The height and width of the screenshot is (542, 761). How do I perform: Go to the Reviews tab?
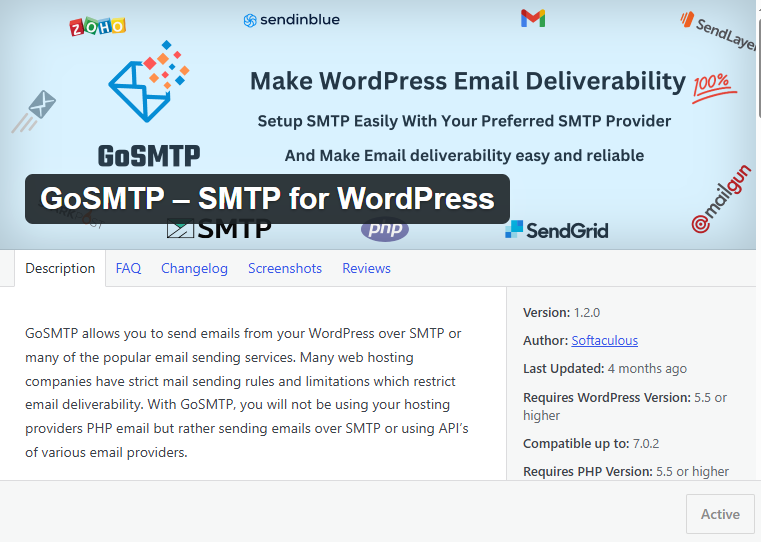click(366, 268)
